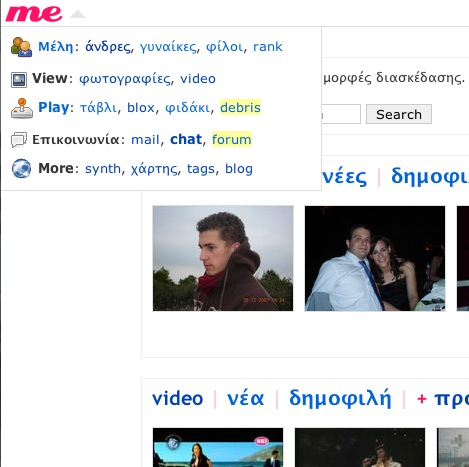Open the γυναίκες members link
469x467 pixels.
pyautogui.click(x=168, y=47)
